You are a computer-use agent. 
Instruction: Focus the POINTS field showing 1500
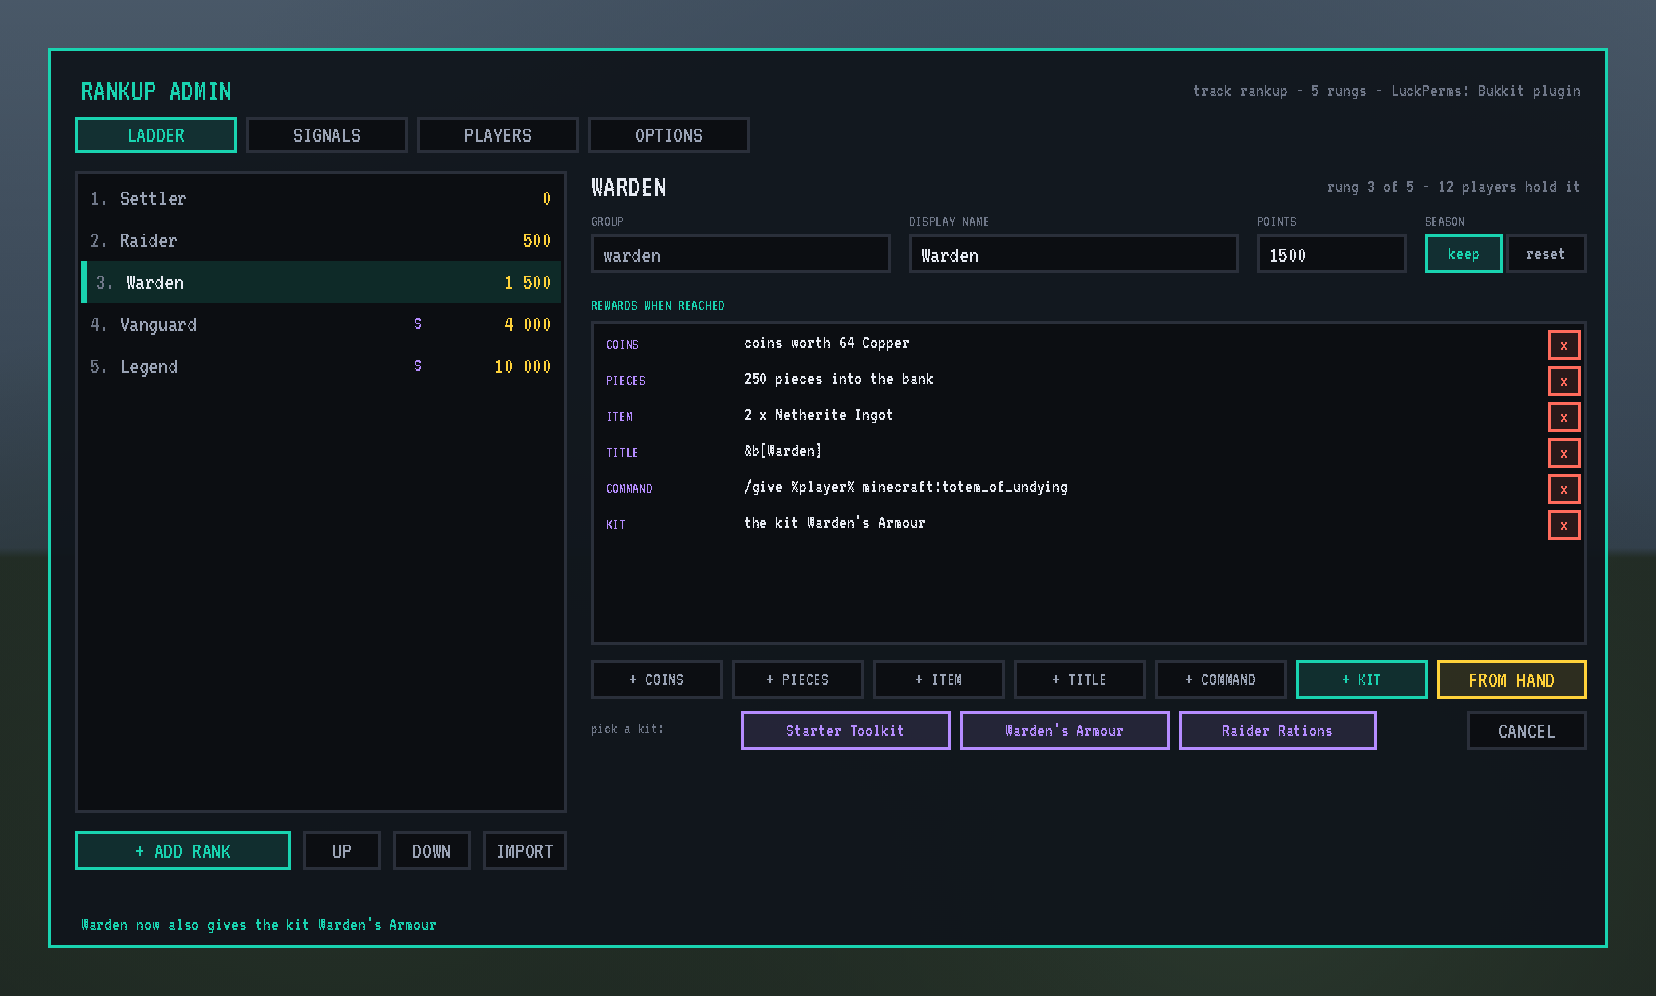point(1332,254)
